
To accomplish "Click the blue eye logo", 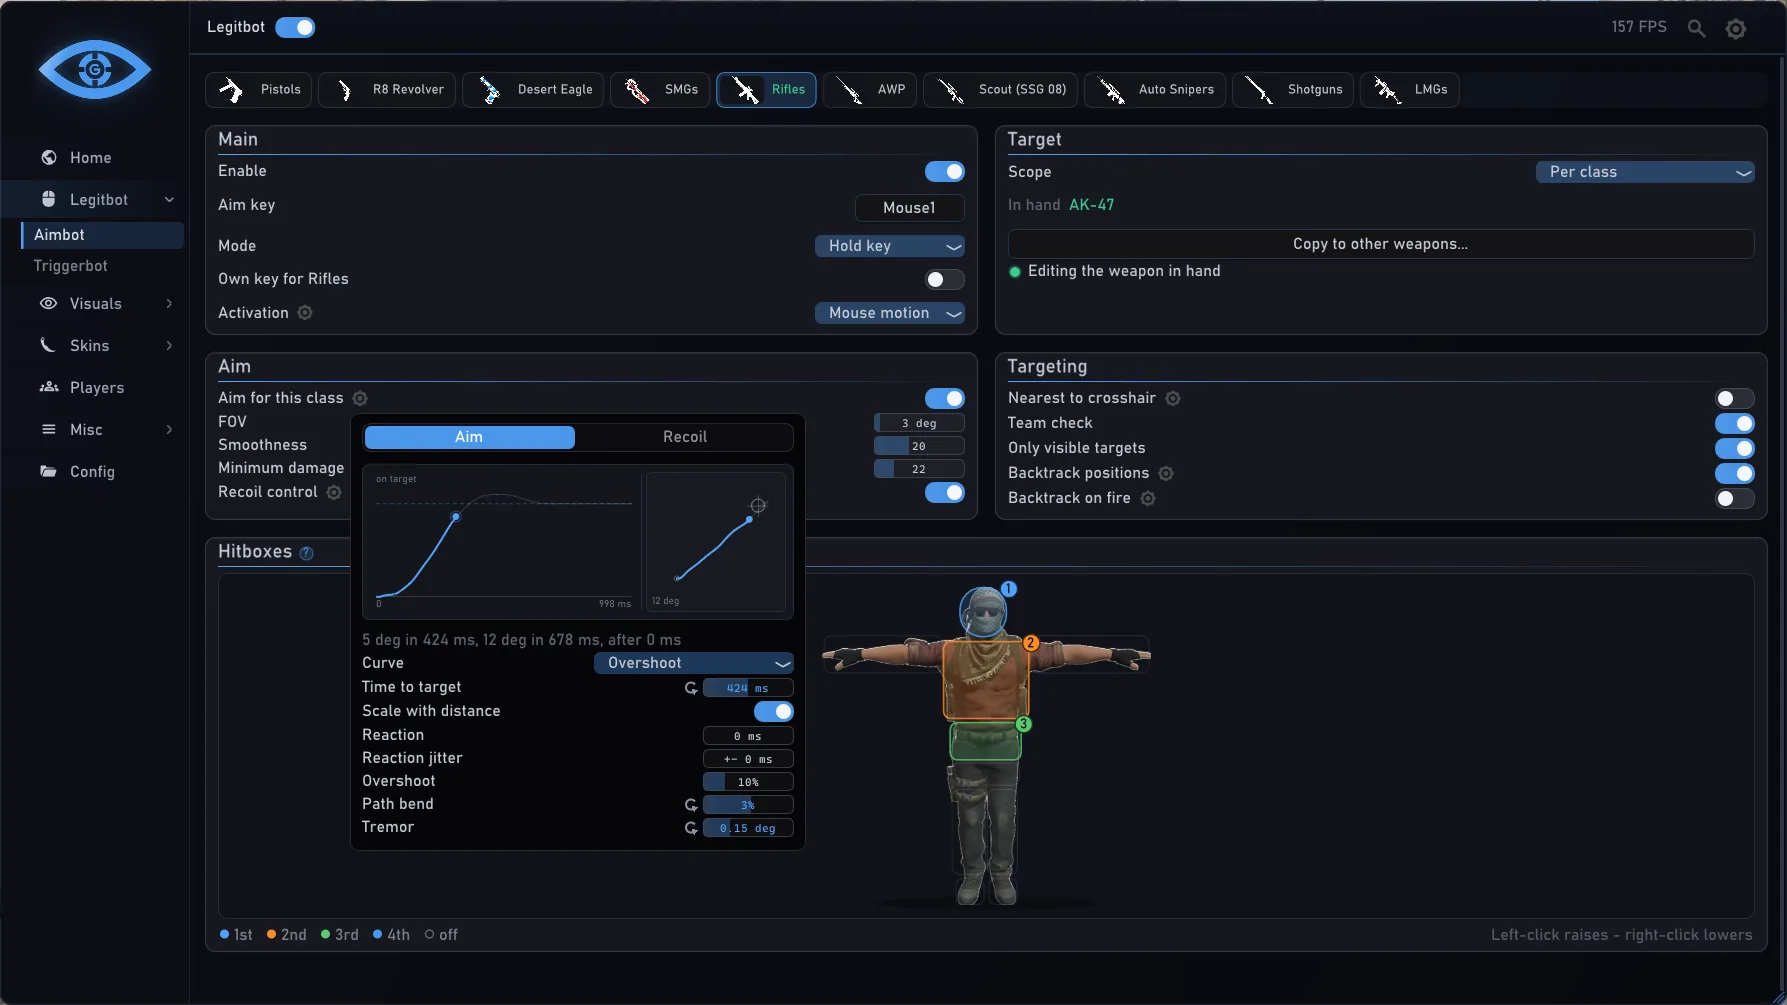I will tap(95, 69).
